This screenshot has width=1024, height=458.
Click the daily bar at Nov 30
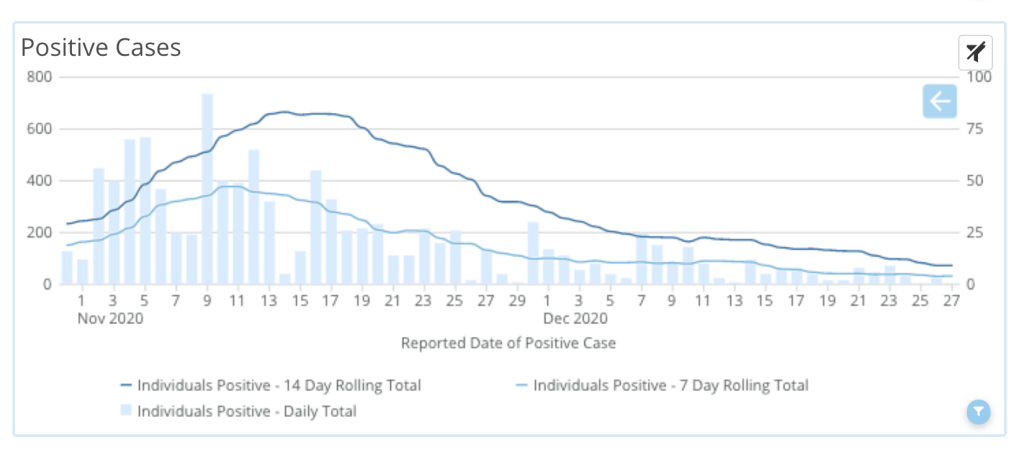tap(534, 253)
